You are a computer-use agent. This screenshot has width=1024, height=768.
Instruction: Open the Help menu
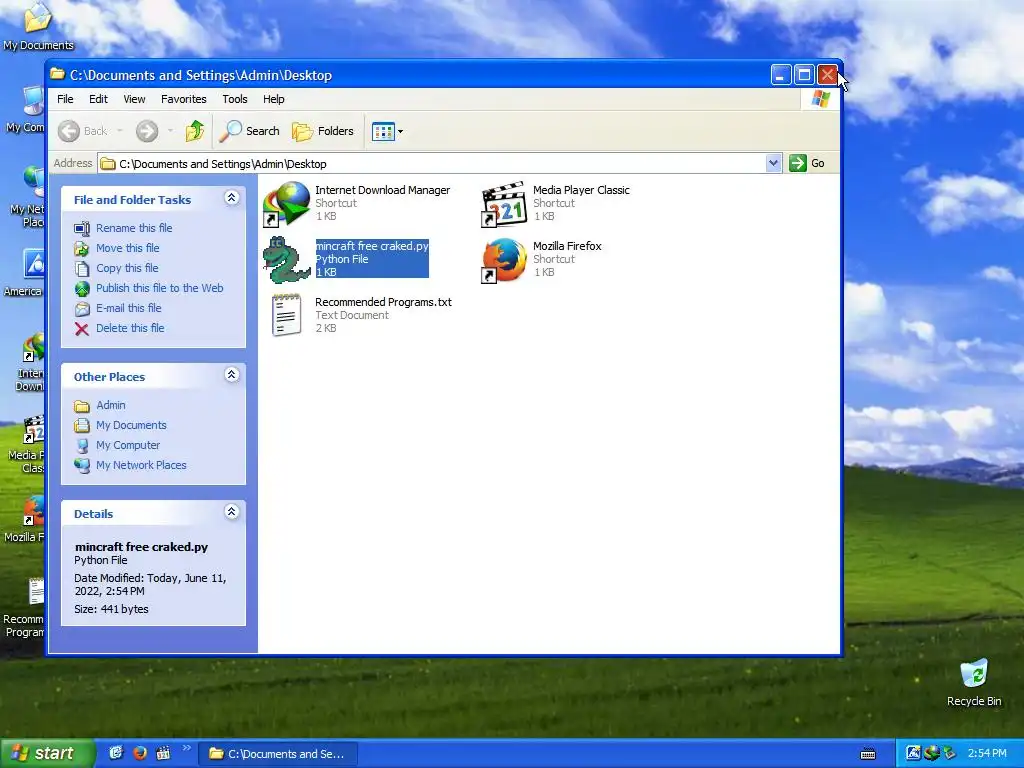click(274, 99)
